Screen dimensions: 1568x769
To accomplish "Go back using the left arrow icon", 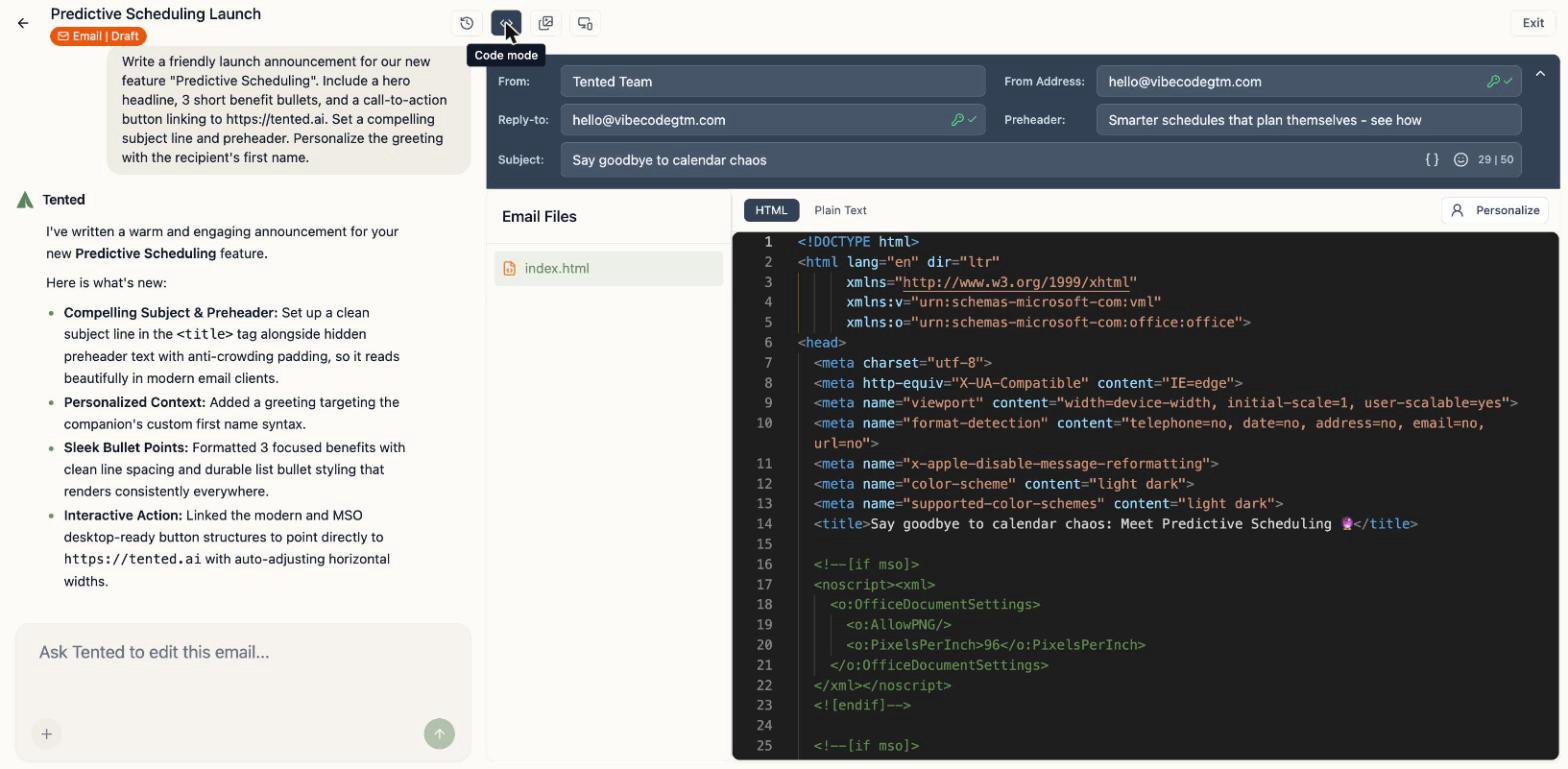I will click(23, 23).
